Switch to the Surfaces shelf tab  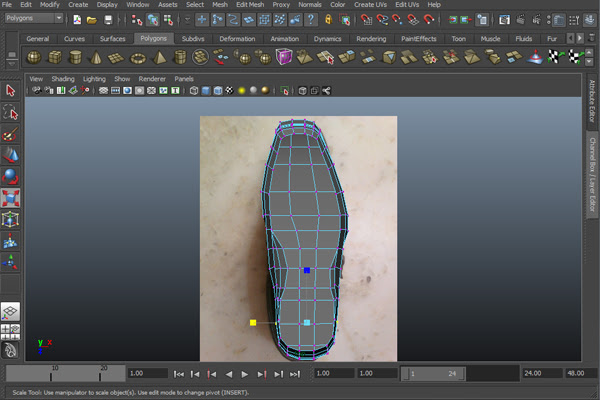click(112, 39)
